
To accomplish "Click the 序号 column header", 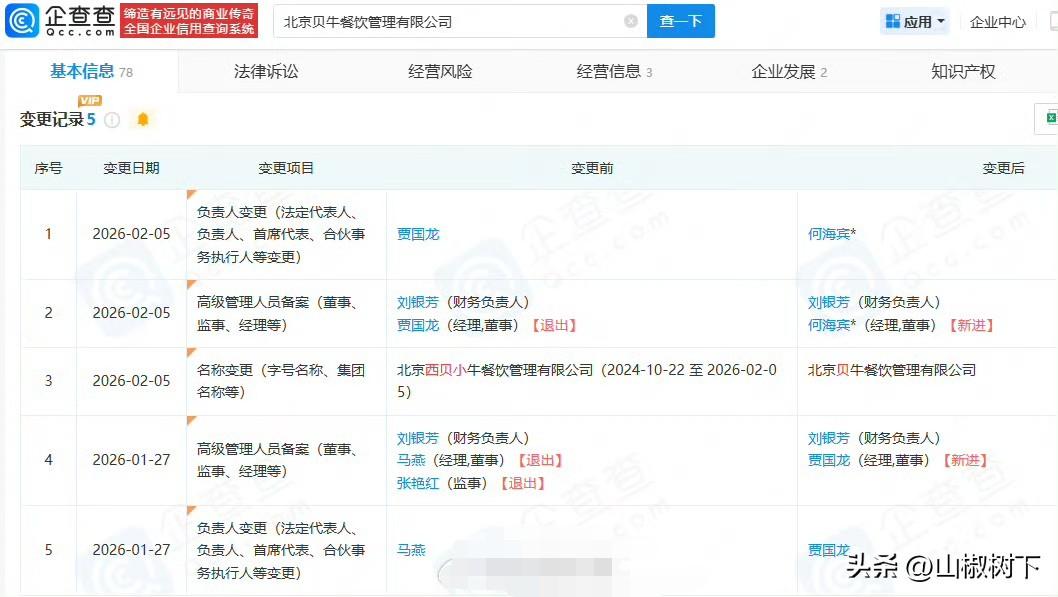I will pyautogui.click(x=48, y=168).
